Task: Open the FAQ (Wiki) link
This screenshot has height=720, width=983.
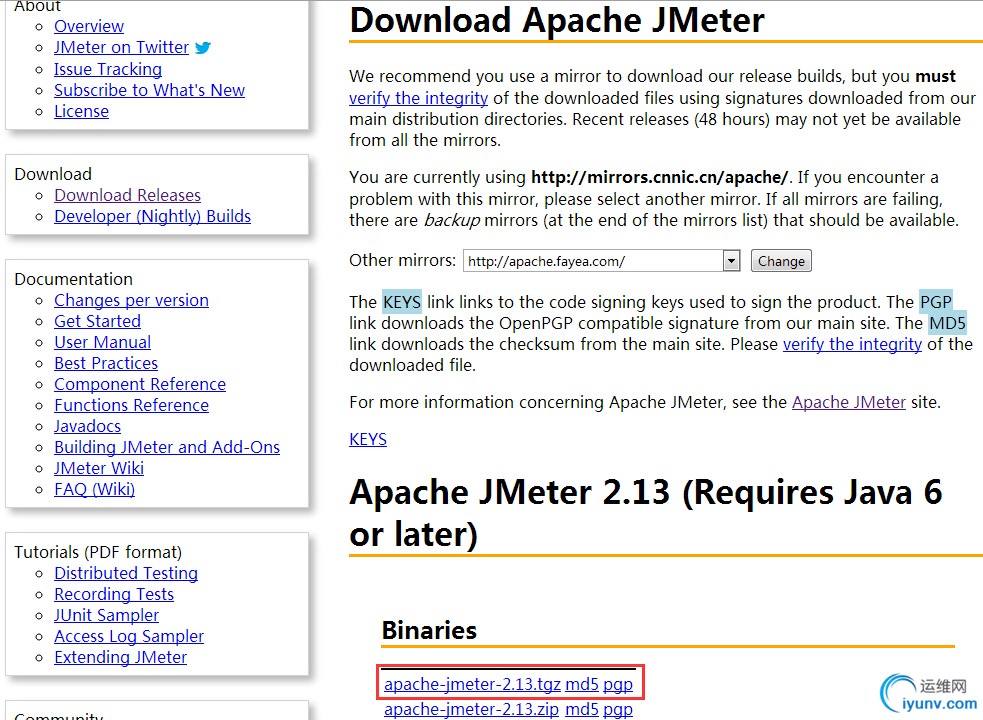Action: [x=94, y=489]
